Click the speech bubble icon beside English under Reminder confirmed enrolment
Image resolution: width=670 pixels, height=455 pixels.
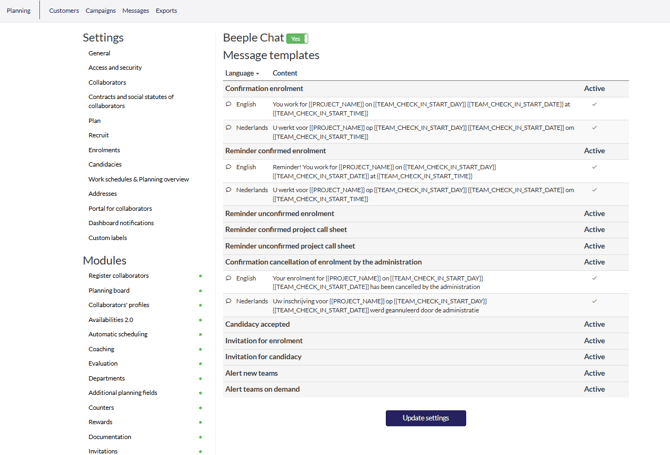tap(229, 167)
